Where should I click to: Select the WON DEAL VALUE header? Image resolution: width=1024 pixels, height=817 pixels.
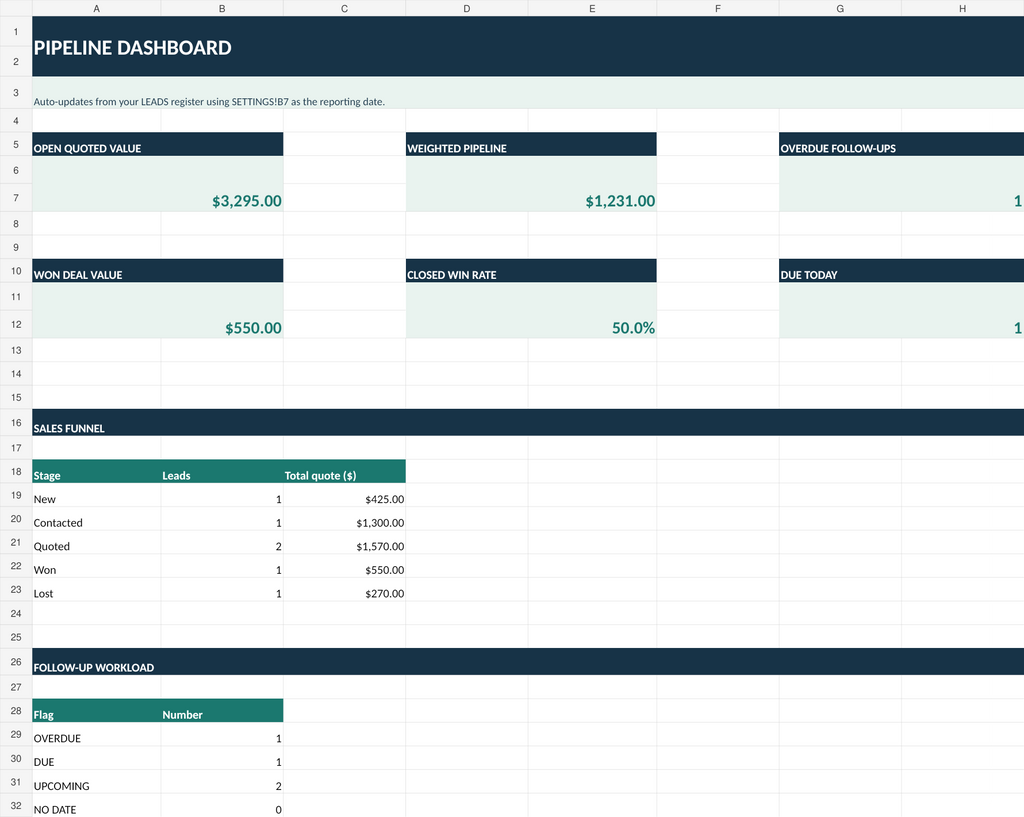coord(157,271)
